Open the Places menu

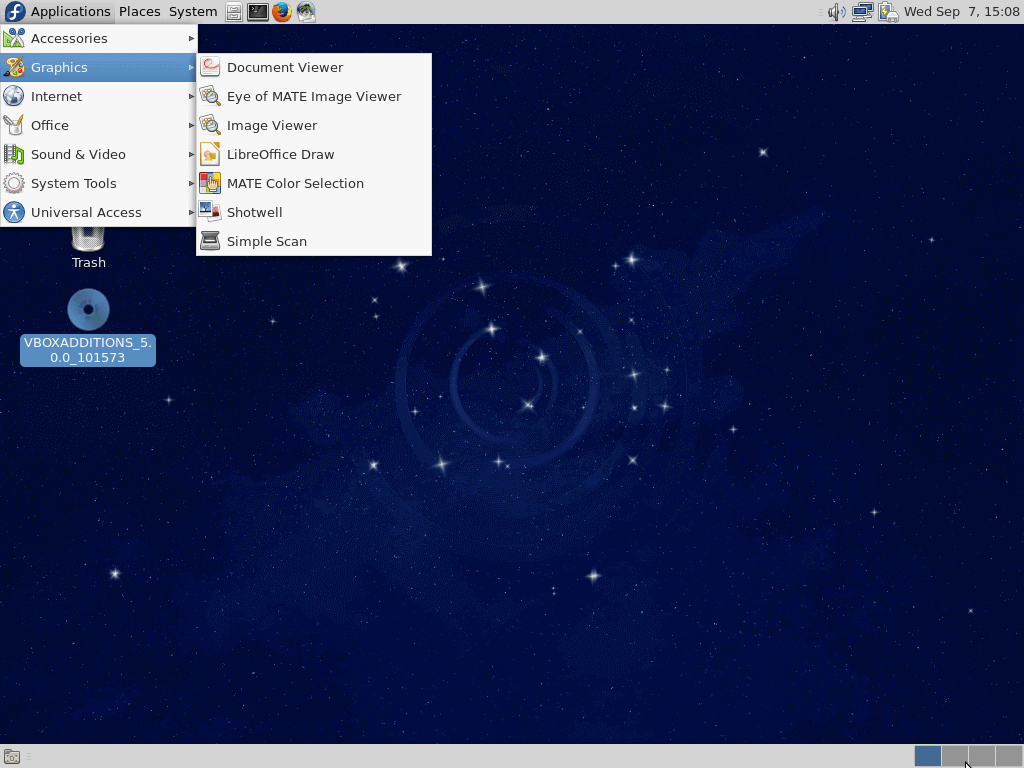coord(139,12)
